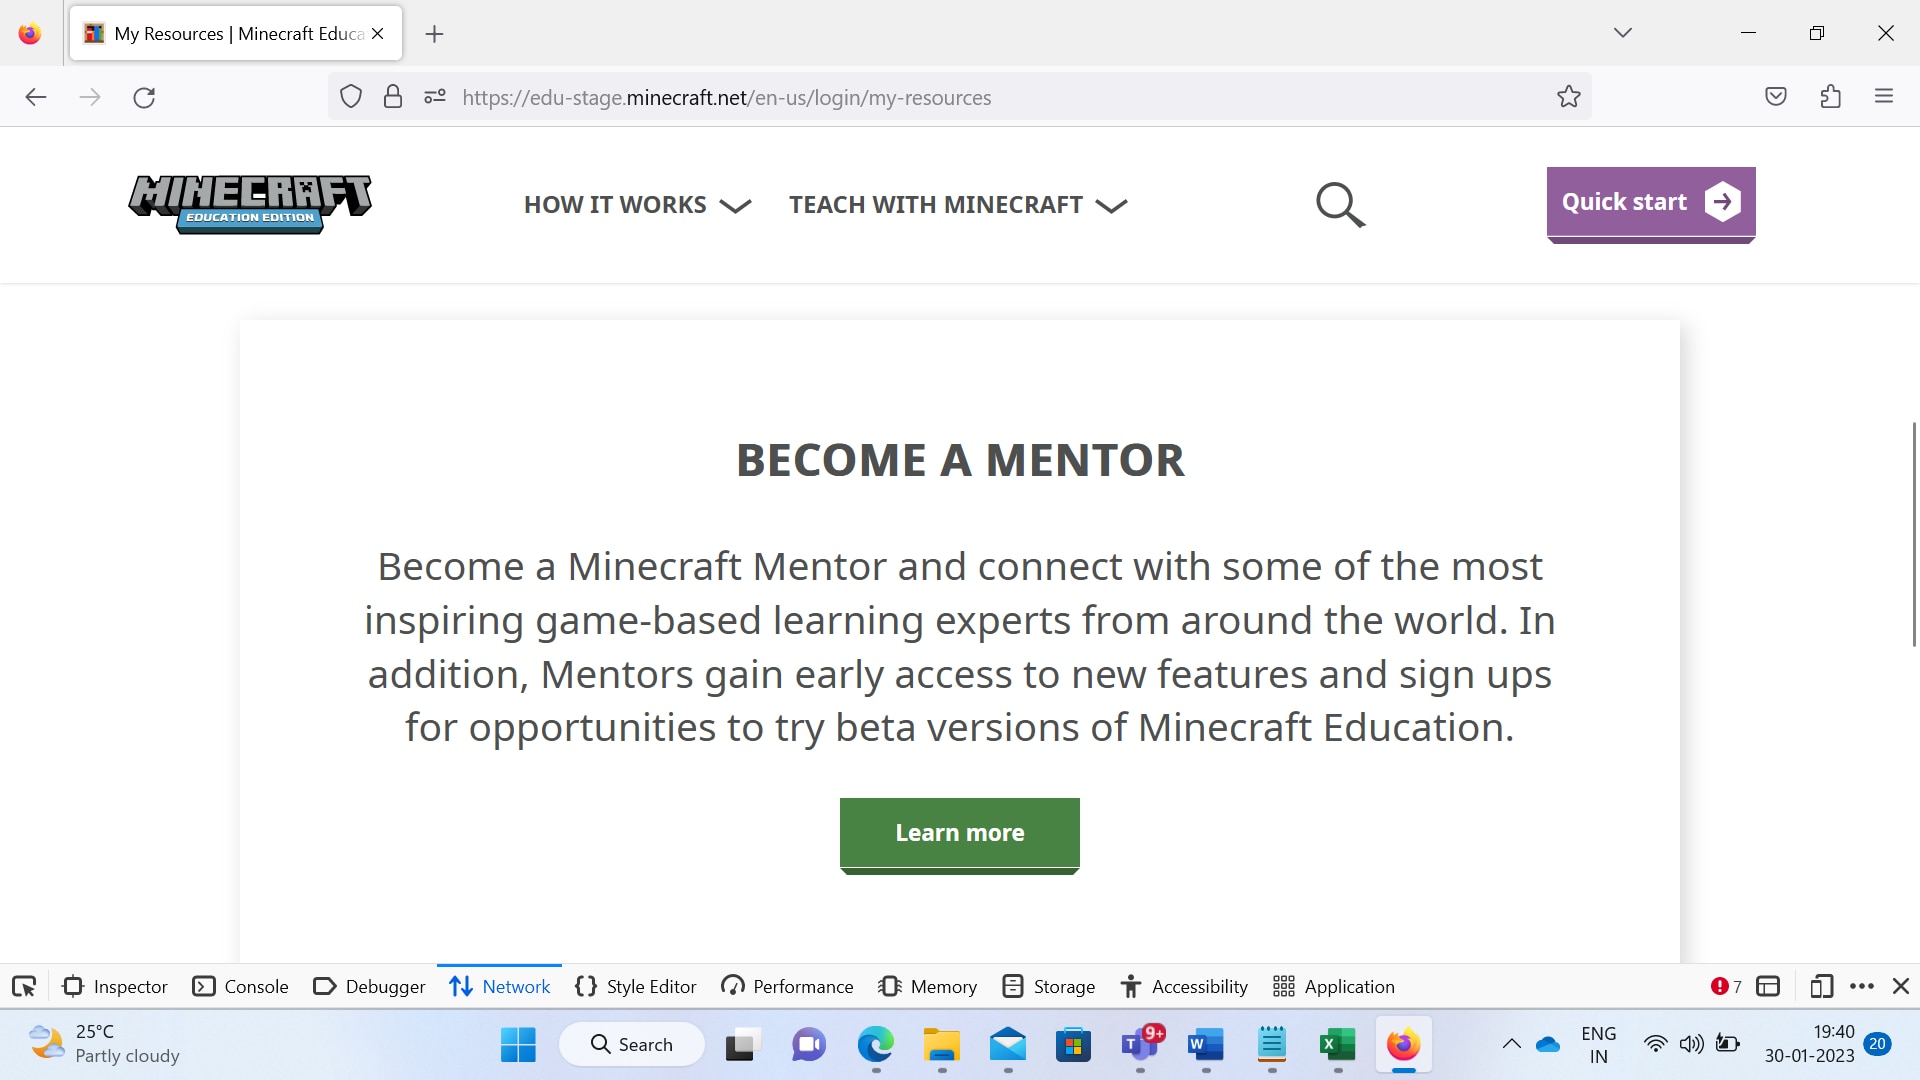
Task: Toggle responsive design mode icon
Action: click(1821, 987)
